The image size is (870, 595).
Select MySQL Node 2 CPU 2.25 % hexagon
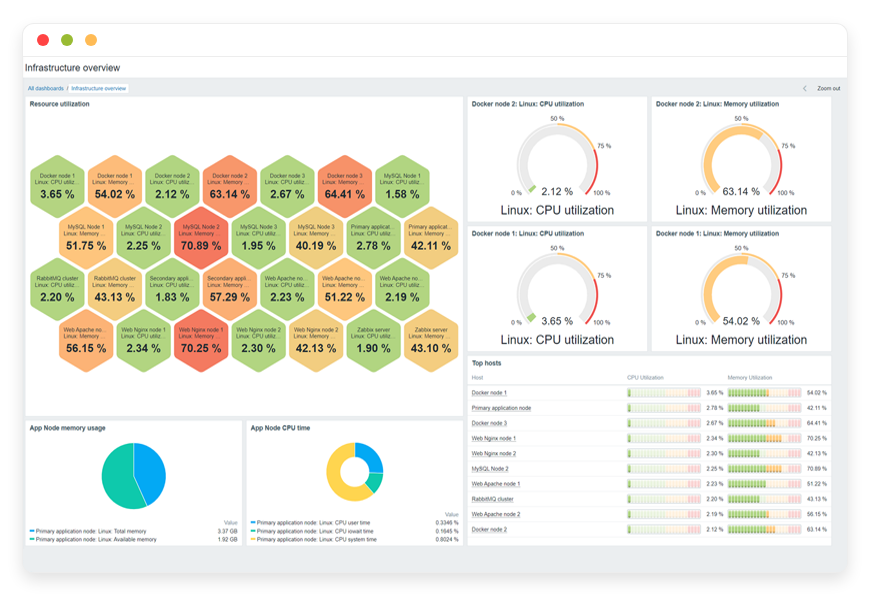pos(144,238)
